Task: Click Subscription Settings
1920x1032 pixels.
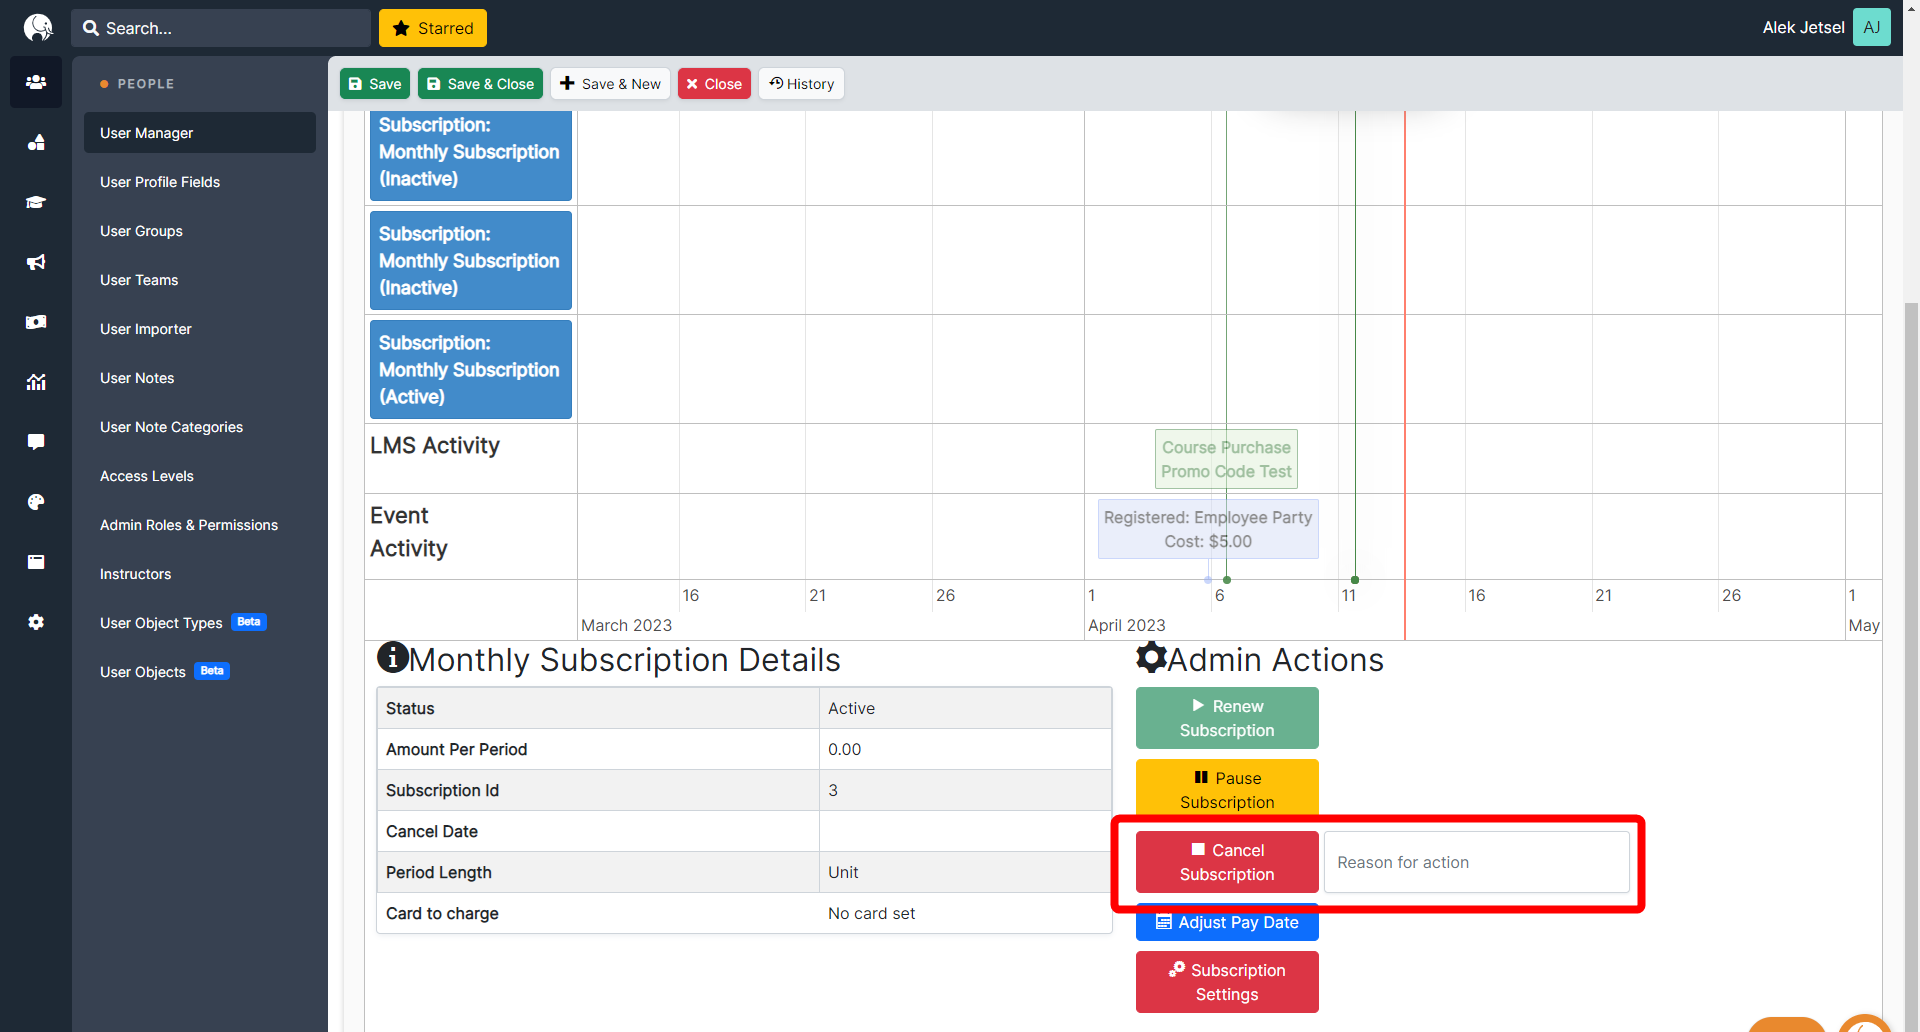Action: pos(1227,982)
